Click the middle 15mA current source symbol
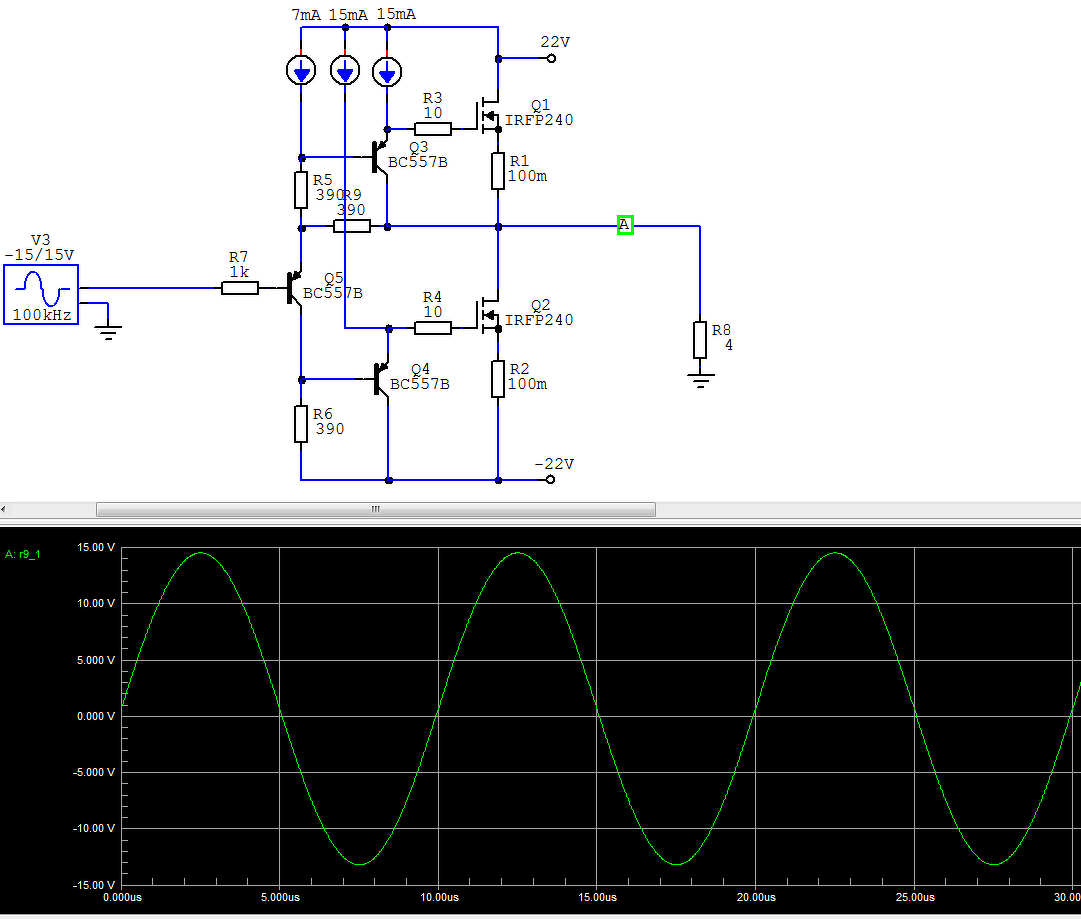 pos(345,70)
